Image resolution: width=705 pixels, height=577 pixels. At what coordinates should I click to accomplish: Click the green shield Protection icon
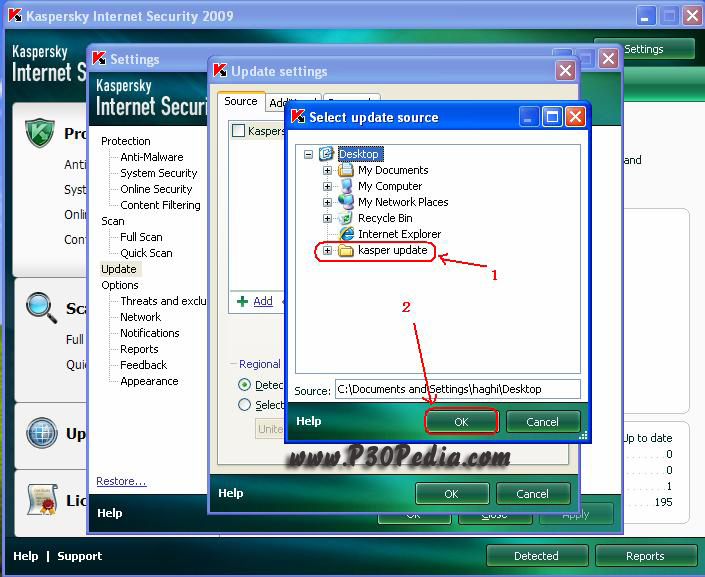click(40, 133)
